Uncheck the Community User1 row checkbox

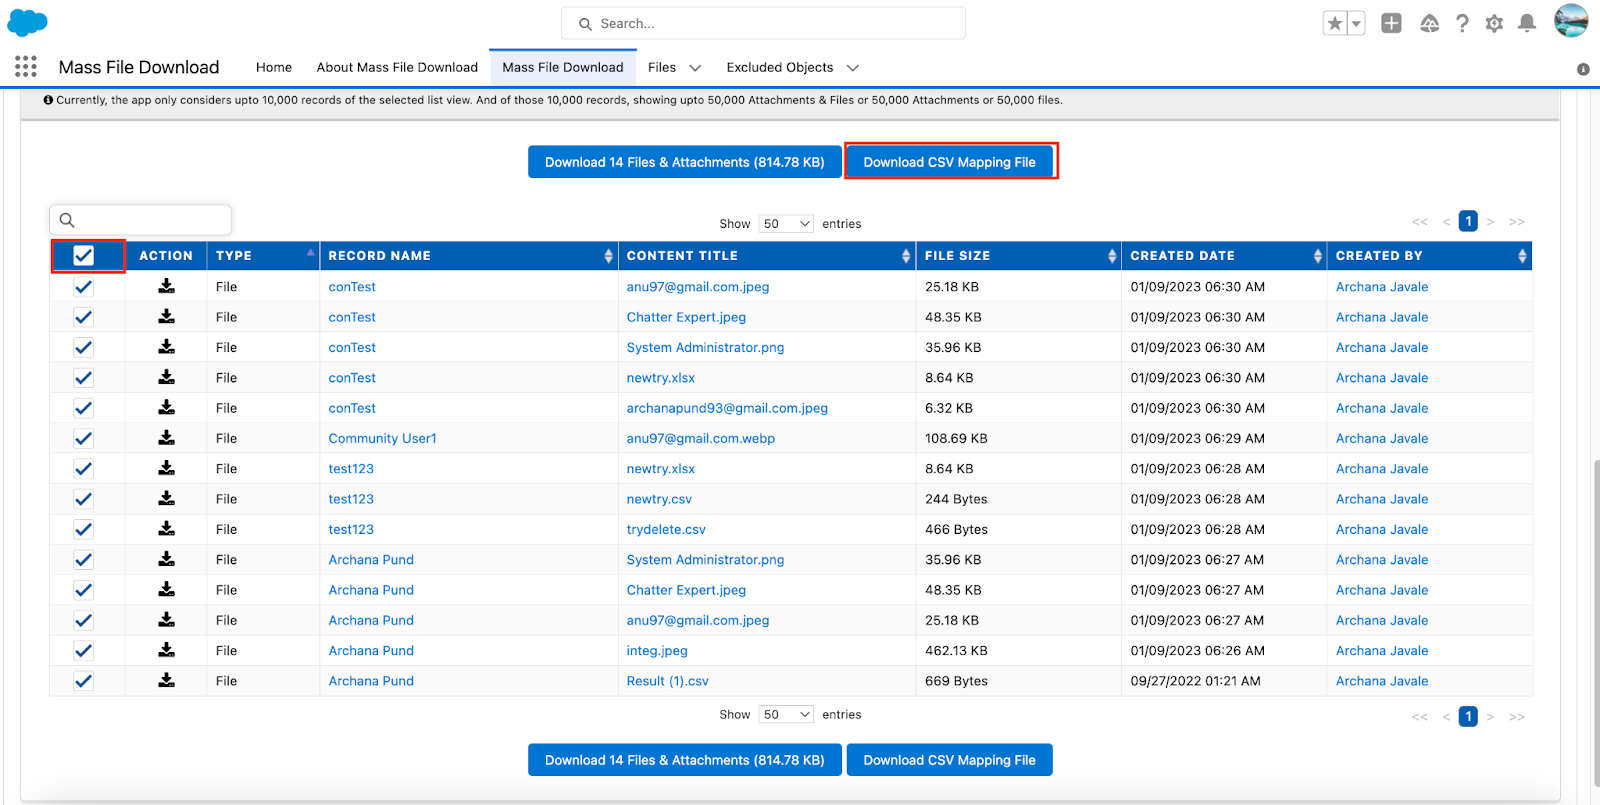[84, 438]
